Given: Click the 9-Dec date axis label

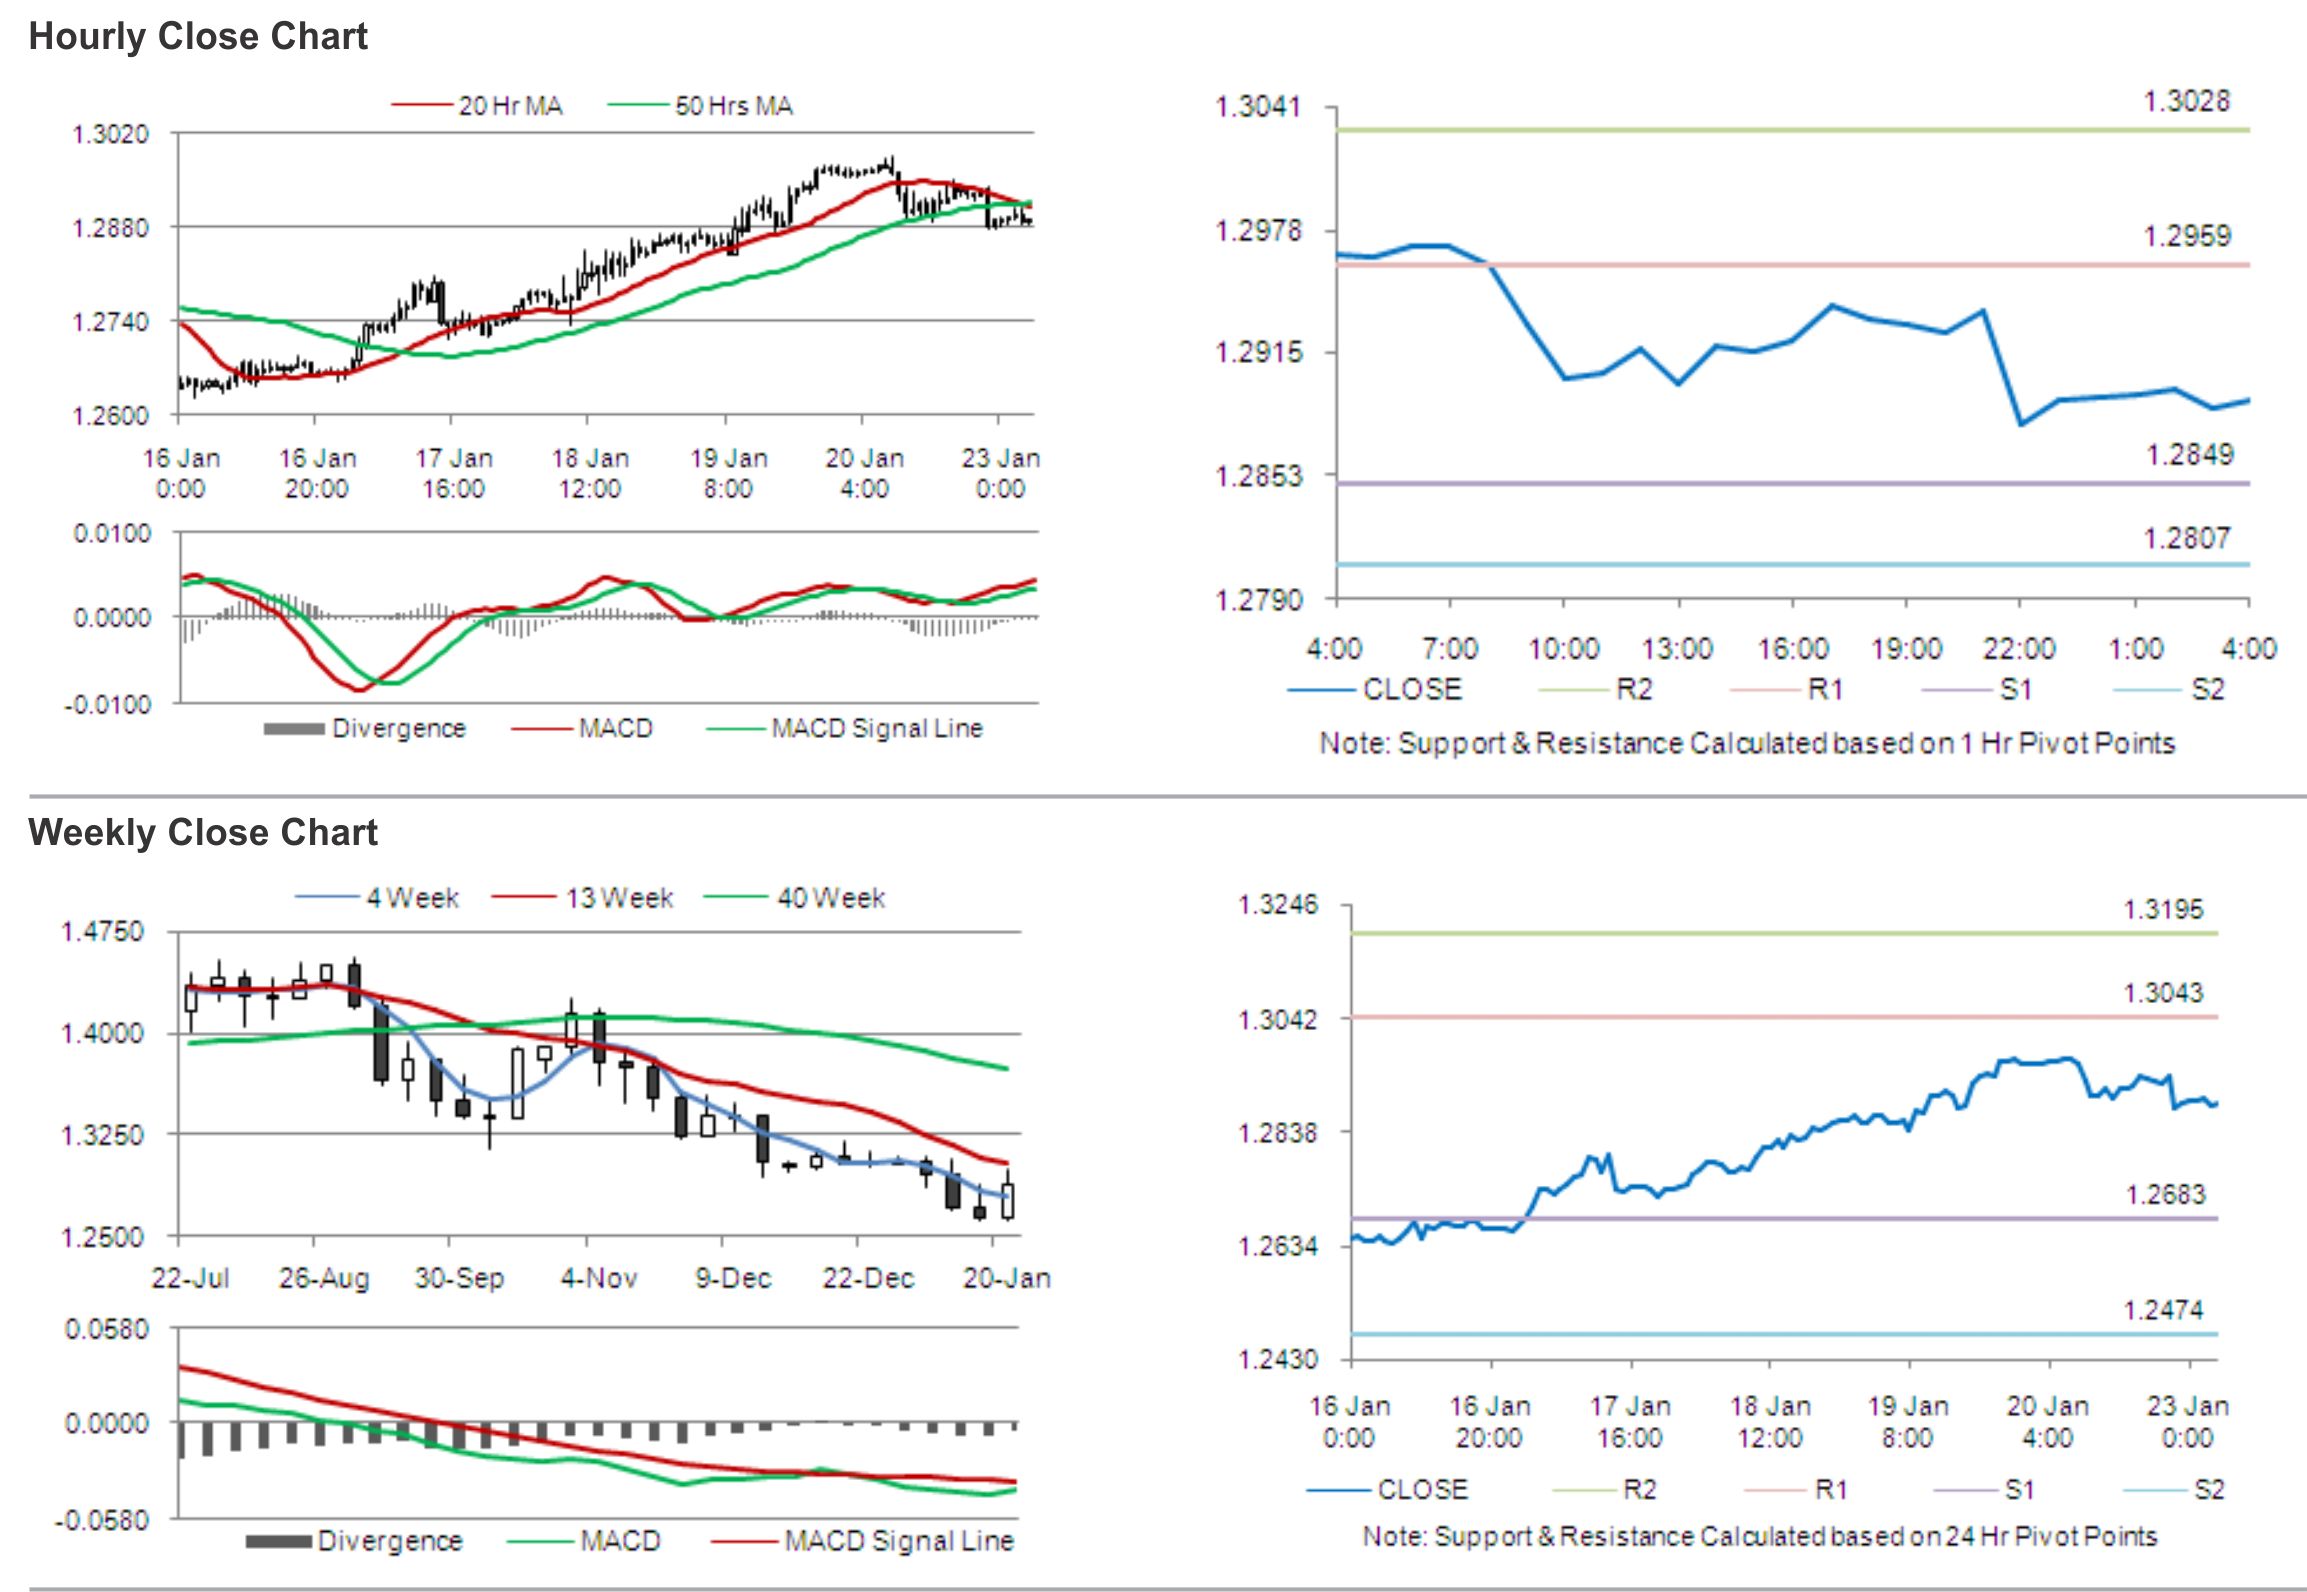Looking at the screenshot, I should click(x=733, y=1278).
